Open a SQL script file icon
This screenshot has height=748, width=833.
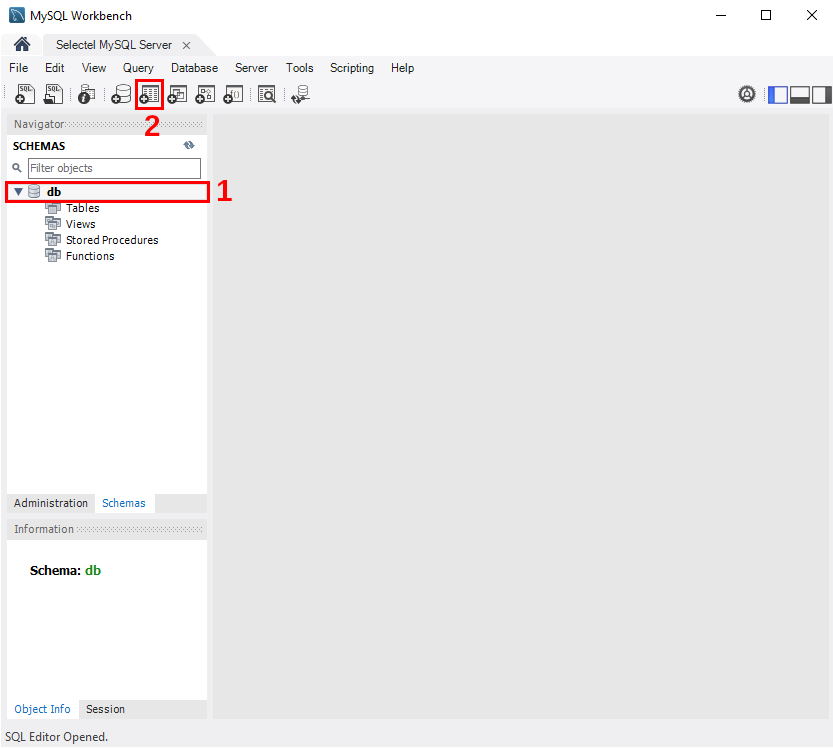point(53,94)
